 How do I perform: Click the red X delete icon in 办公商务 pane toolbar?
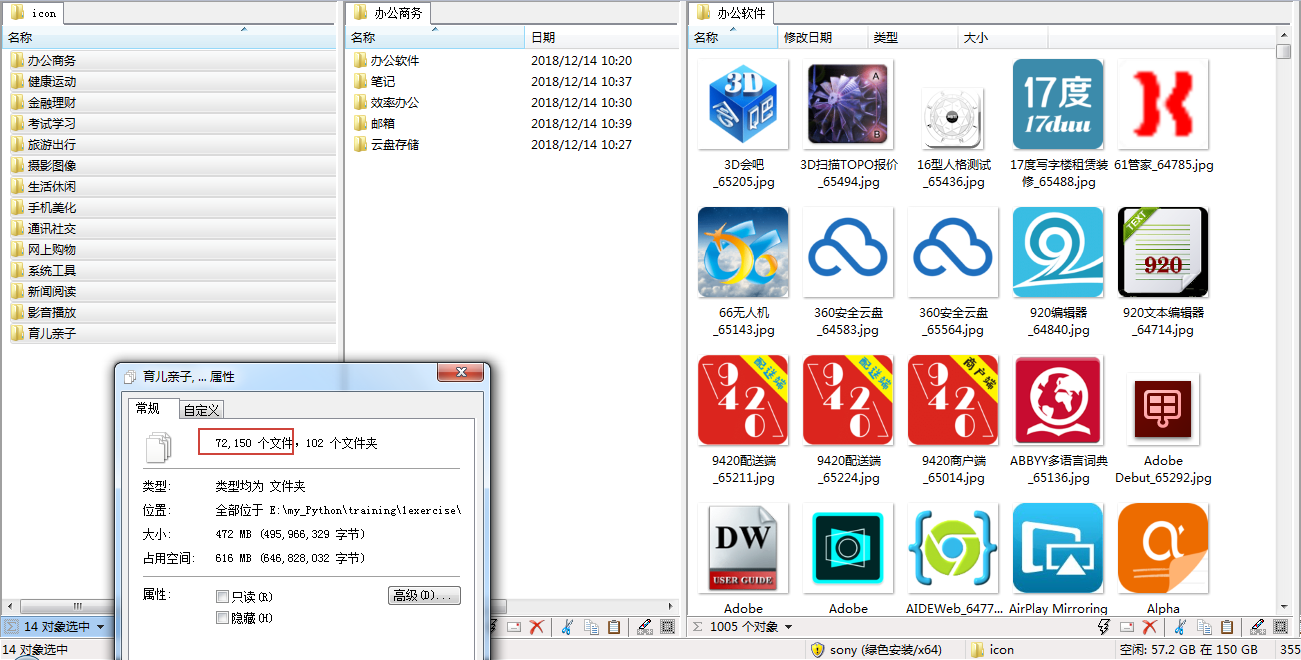pyautogui.click(x=536, y=627)
